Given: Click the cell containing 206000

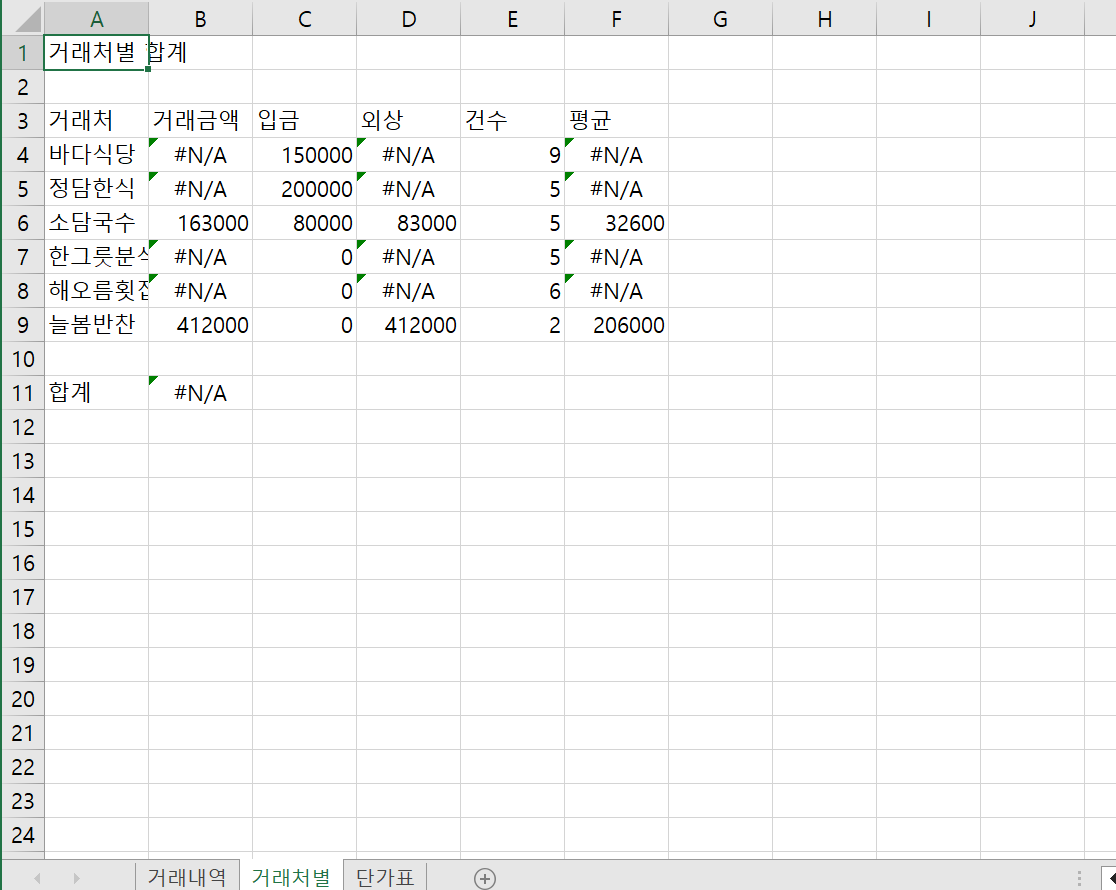Looking at the screenshot, I should 616,325.
